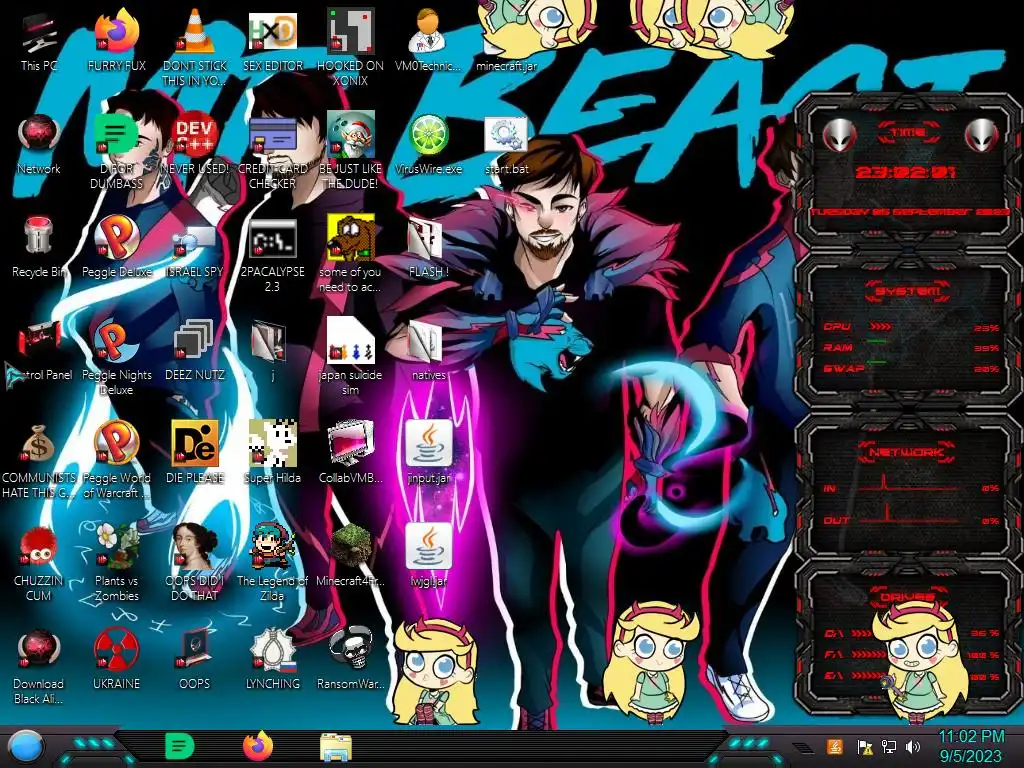
Task: Select the Minecraft4Fr grass block icon
Action: [x=351, y=546]
